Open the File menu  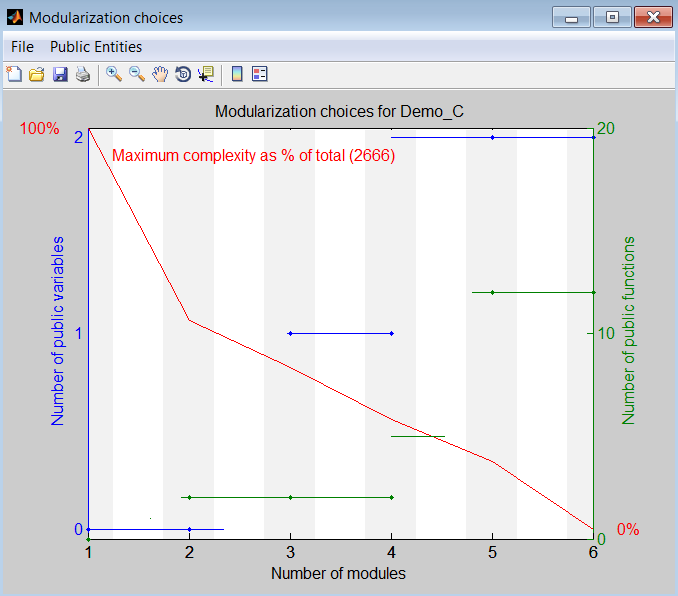(x=22, y=47)
